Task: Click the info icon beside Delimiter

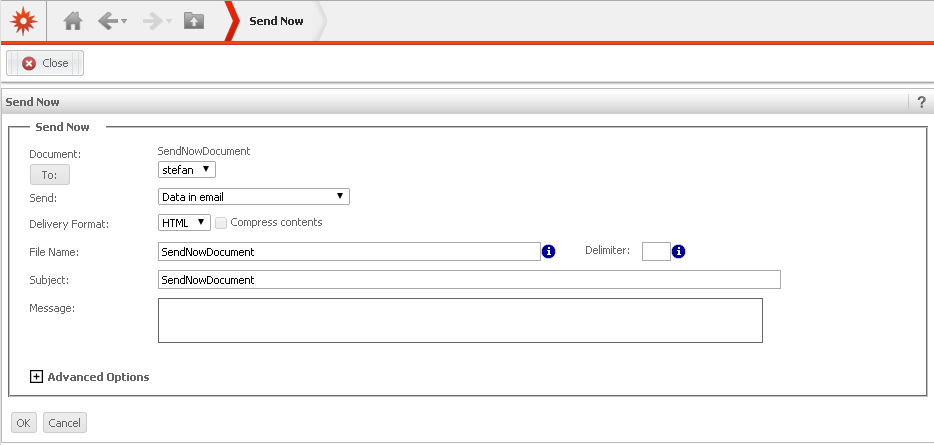Action: (x=678, y=251)
